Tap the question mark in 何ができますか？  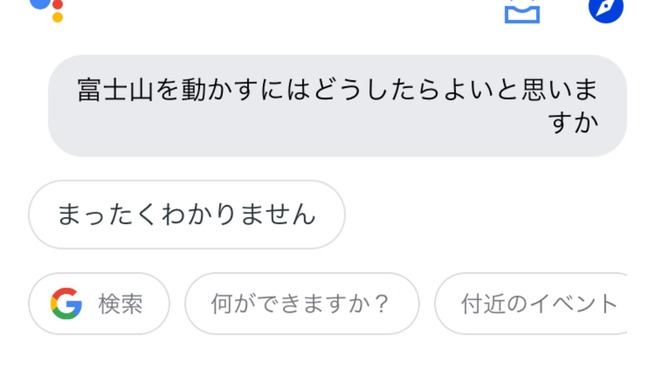coord(381,304)
